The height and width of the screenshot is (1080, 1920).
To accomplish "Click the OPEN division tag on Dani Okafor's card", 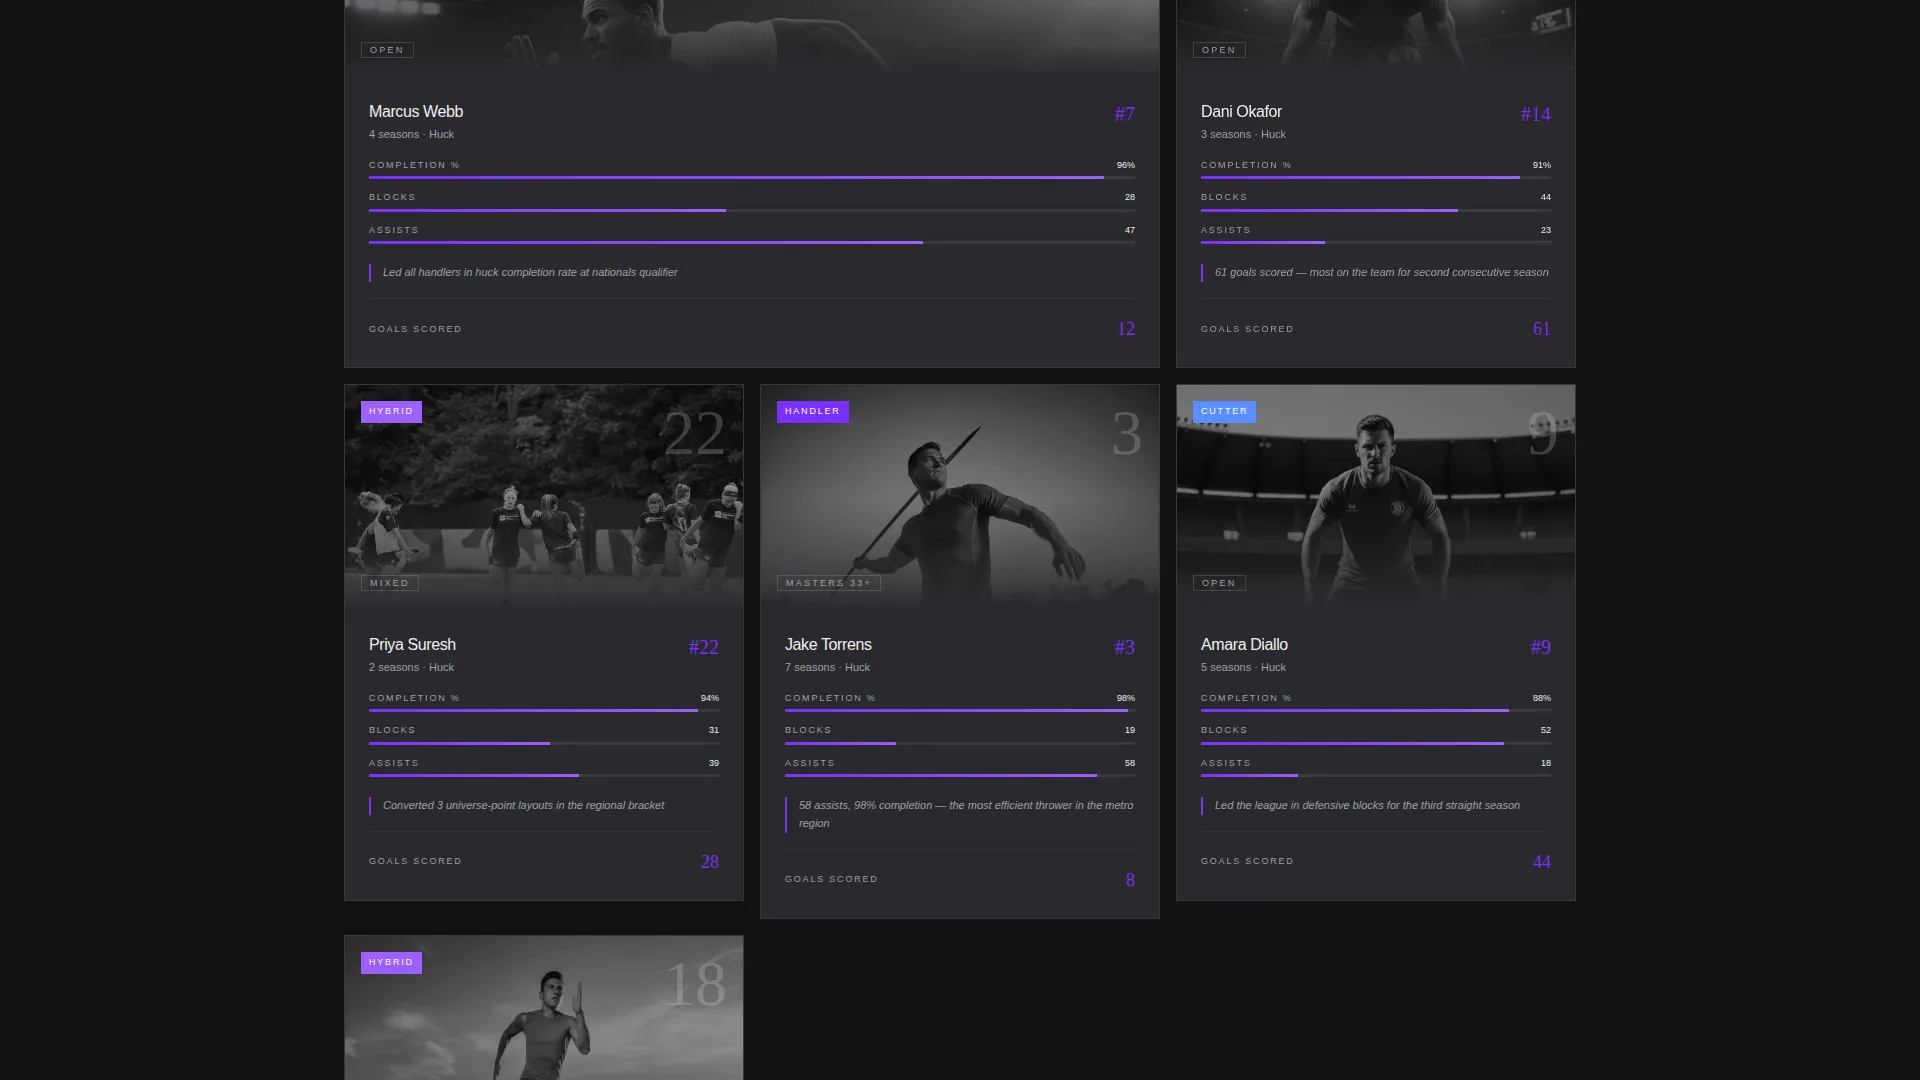I will click(x=1219, y=50).
